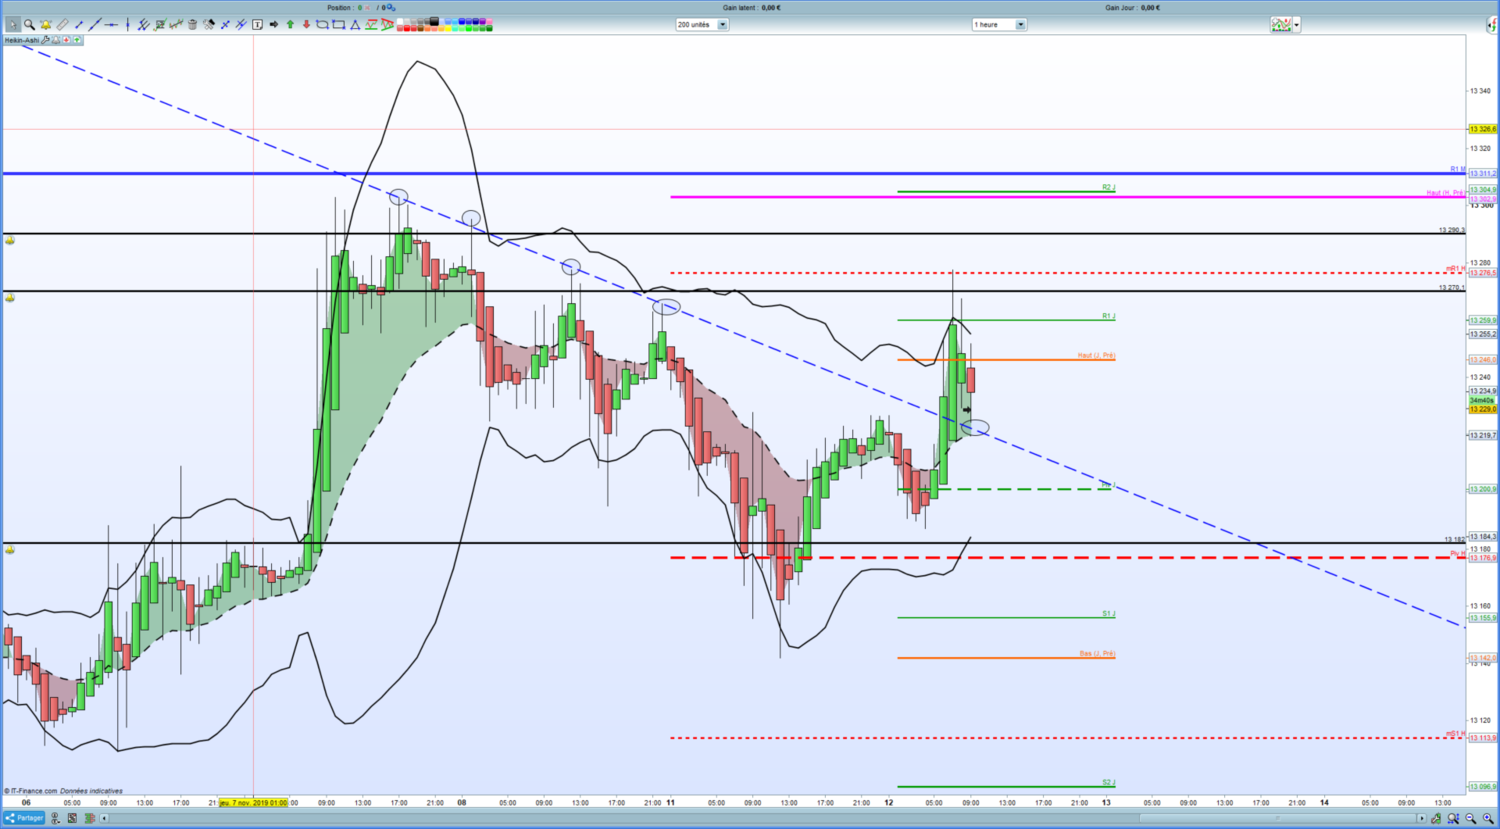Click the trash can delete tool

pos(193,24)
